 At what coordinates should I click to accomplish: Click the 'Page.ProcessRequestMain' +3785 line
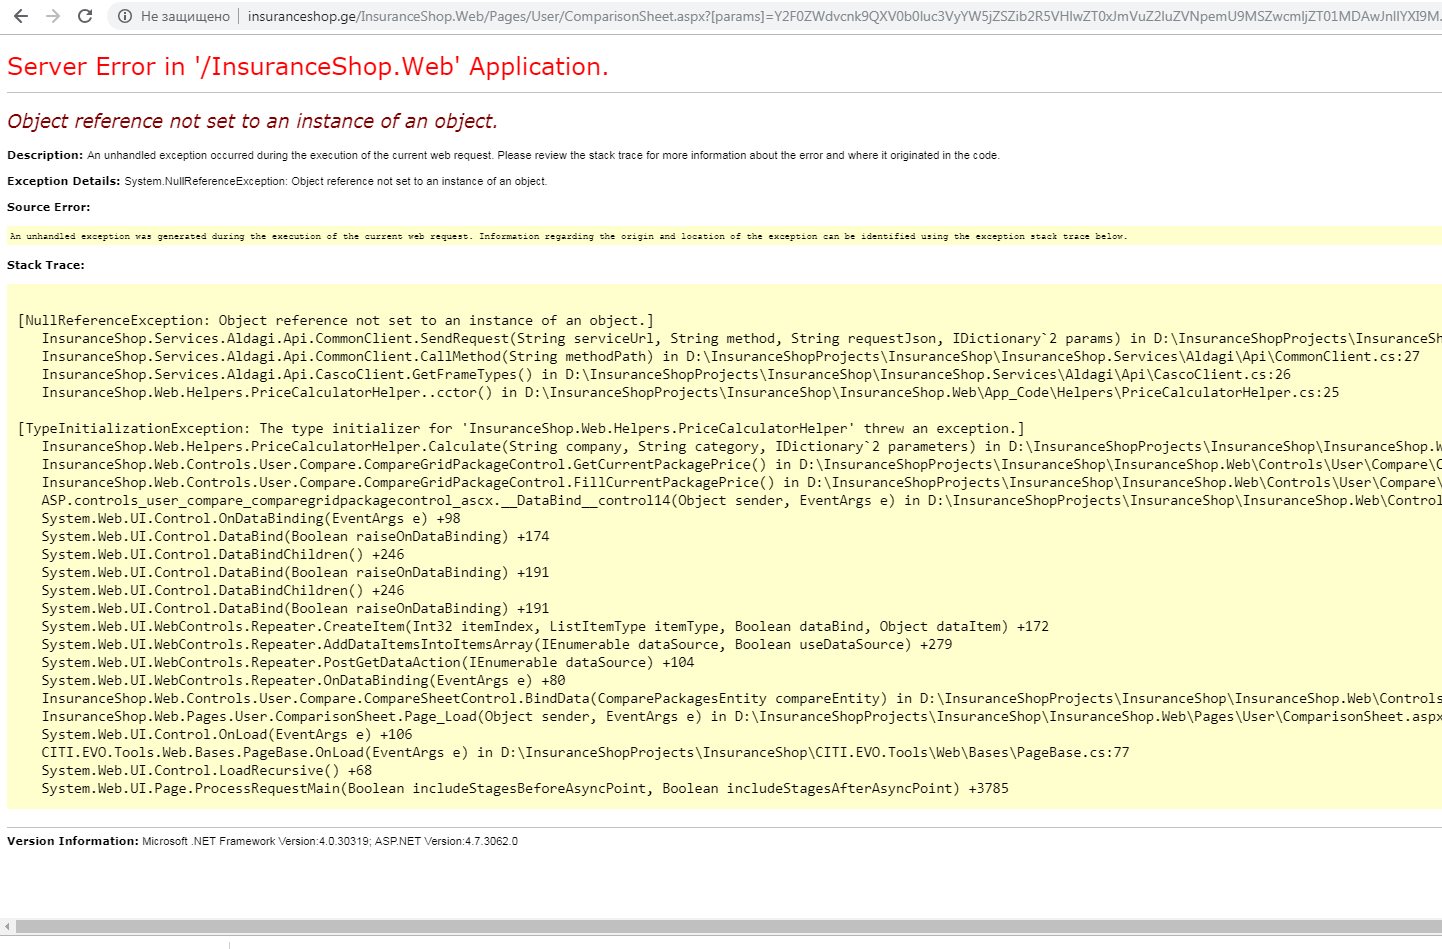525,789
